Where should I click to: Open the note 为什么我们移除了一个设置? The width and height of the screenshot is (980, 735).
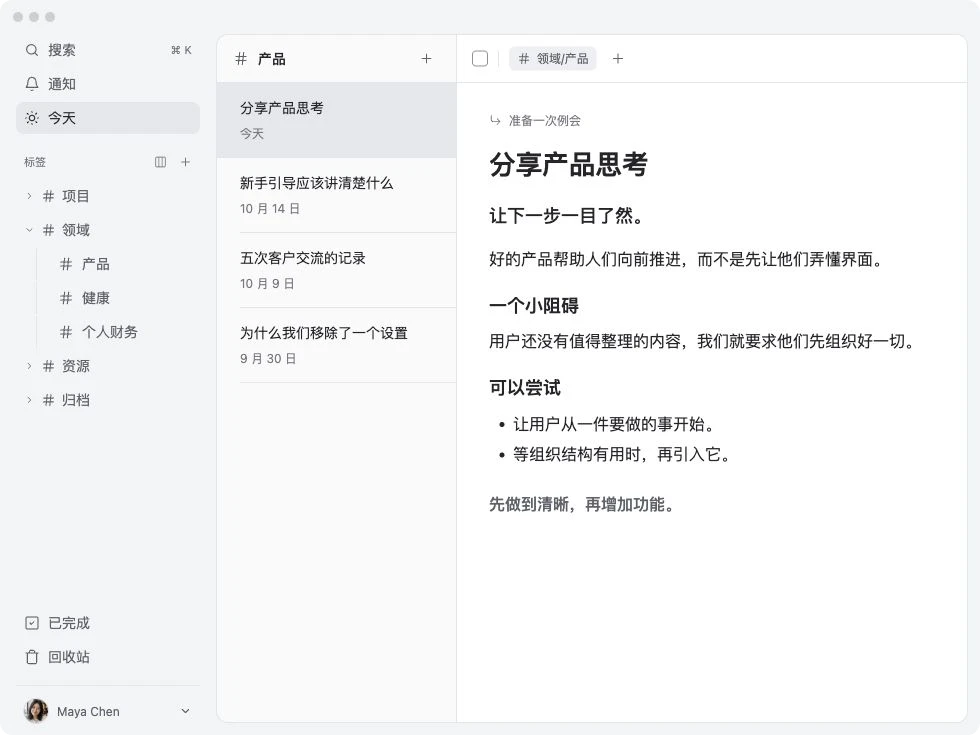(336, 345)
